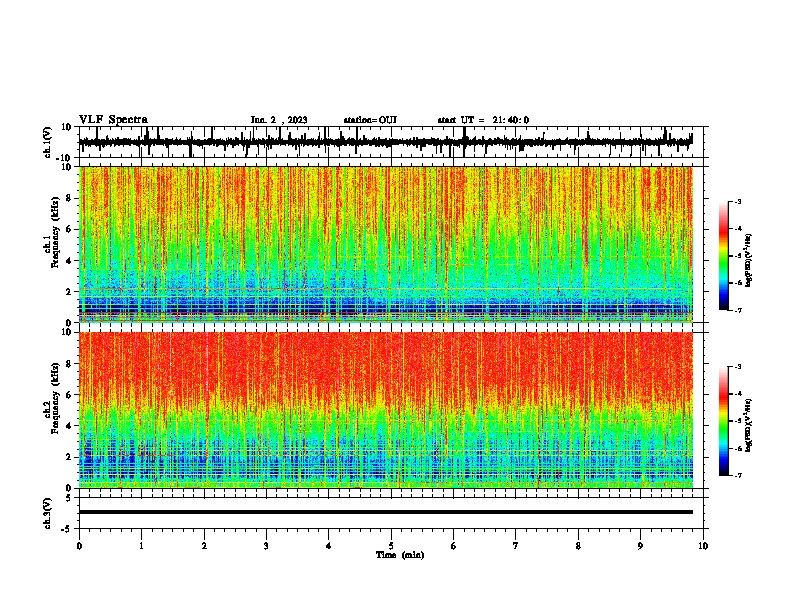Viewport: 792px width, 612px height.
Task: Click inside the ch.1 frequency spectrogram
Action: (x=385, y=244)
